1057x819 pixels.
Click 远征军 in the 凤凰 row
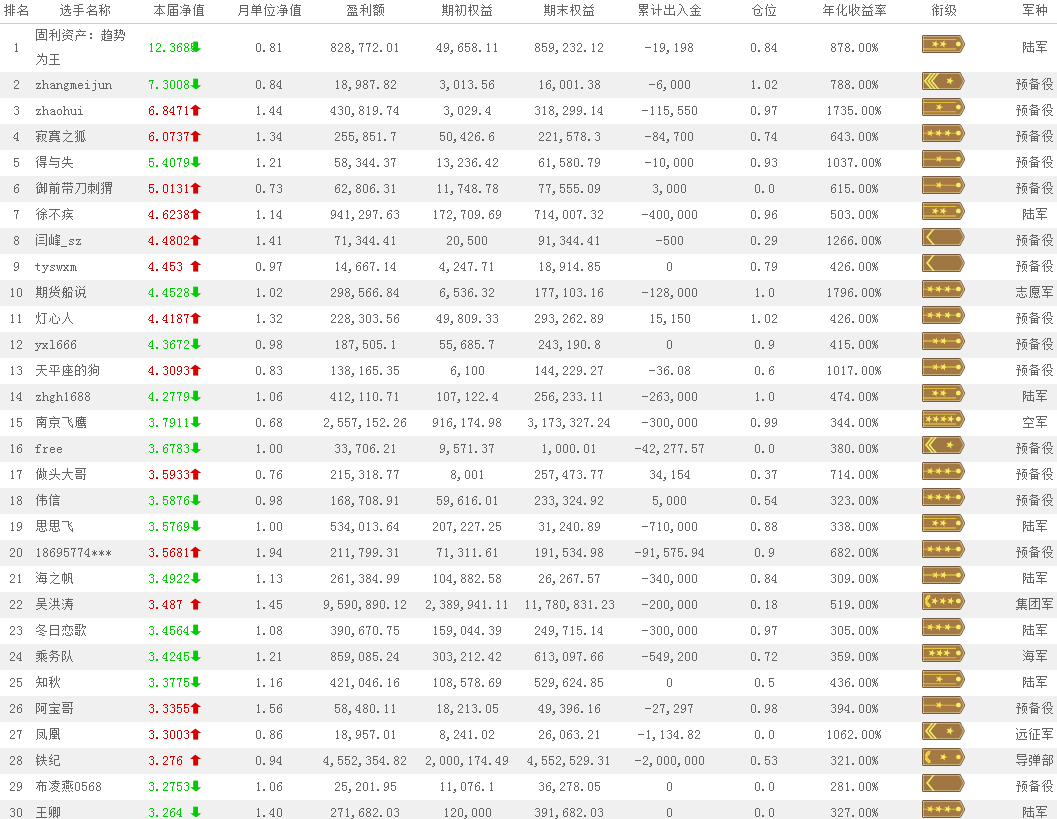1034,734
